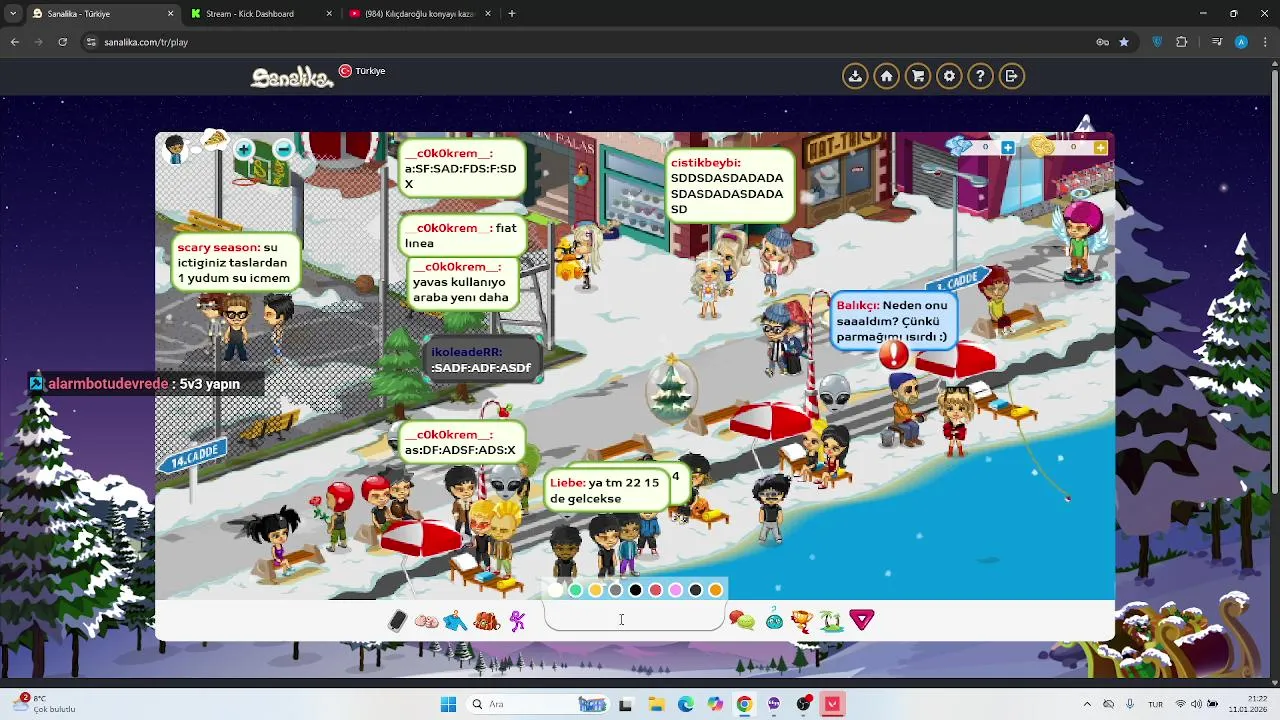1280x720 pixels.
Task: Zoom in with the plus magnifier button
Action: click(245, 150)
